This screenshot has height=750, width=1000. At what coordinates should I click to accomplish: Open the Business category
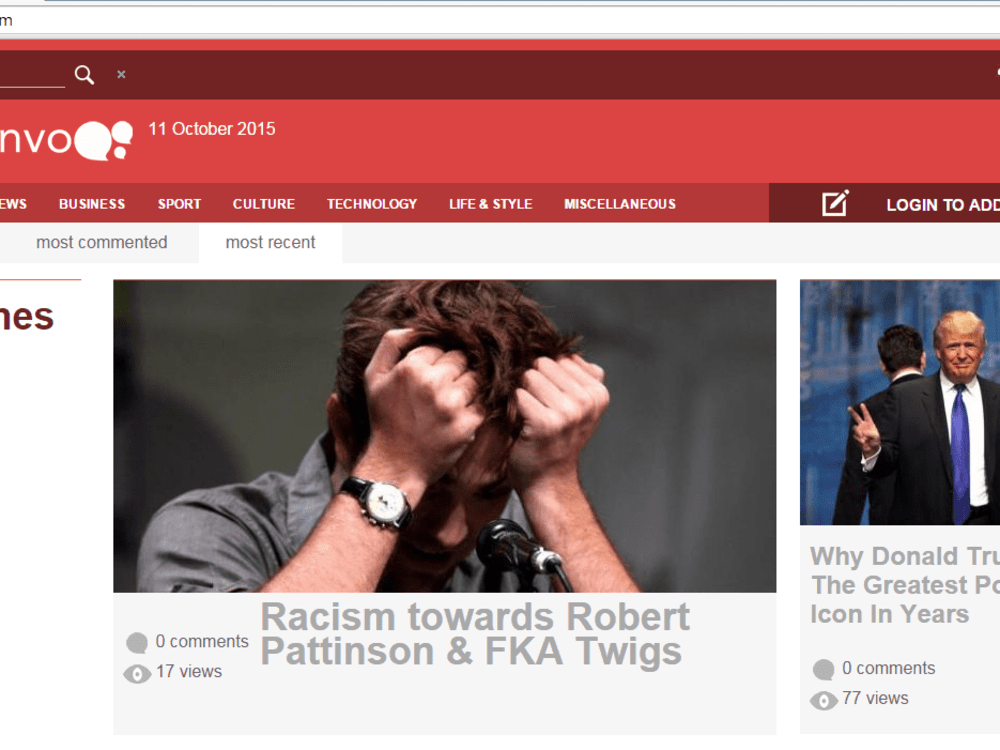coord(92,204)
